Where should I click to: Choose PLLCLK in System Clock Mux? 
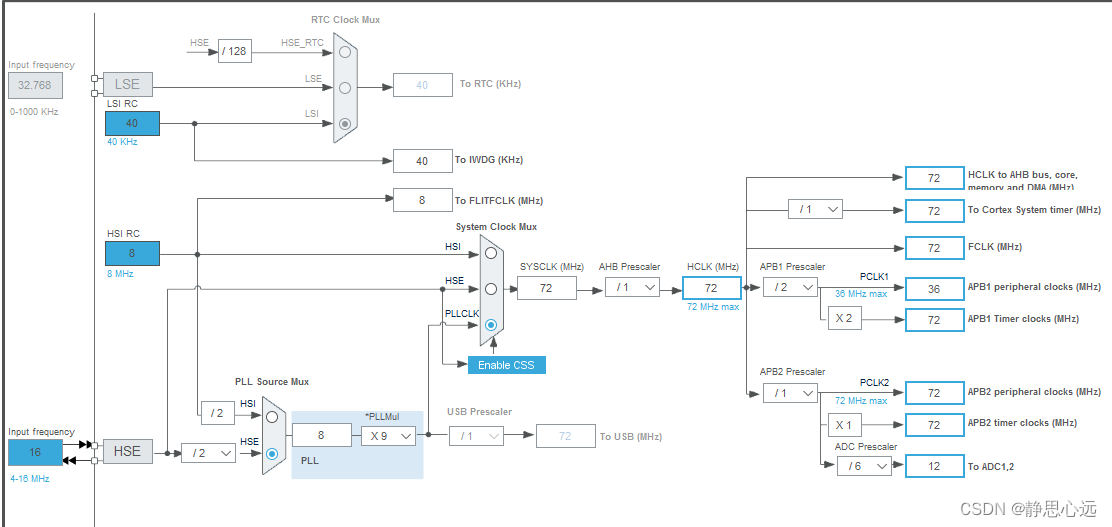[x=491, y=325]
